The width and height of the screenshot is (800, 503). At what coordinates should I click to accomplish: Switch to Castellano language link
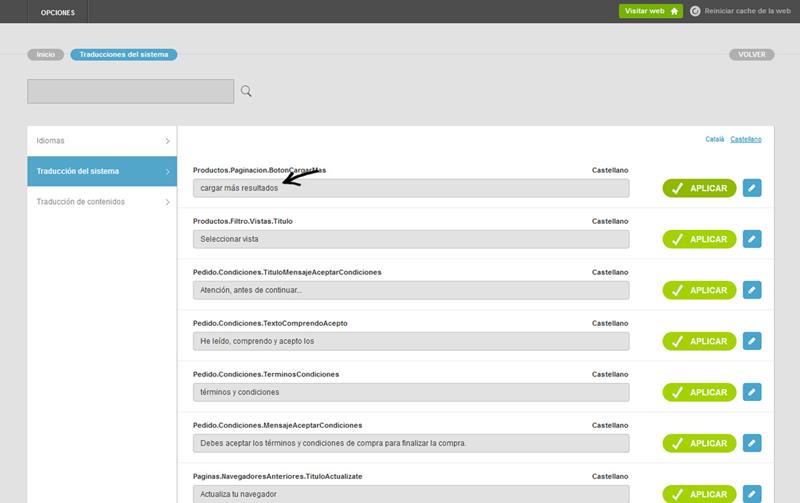(x=746, y=139)
